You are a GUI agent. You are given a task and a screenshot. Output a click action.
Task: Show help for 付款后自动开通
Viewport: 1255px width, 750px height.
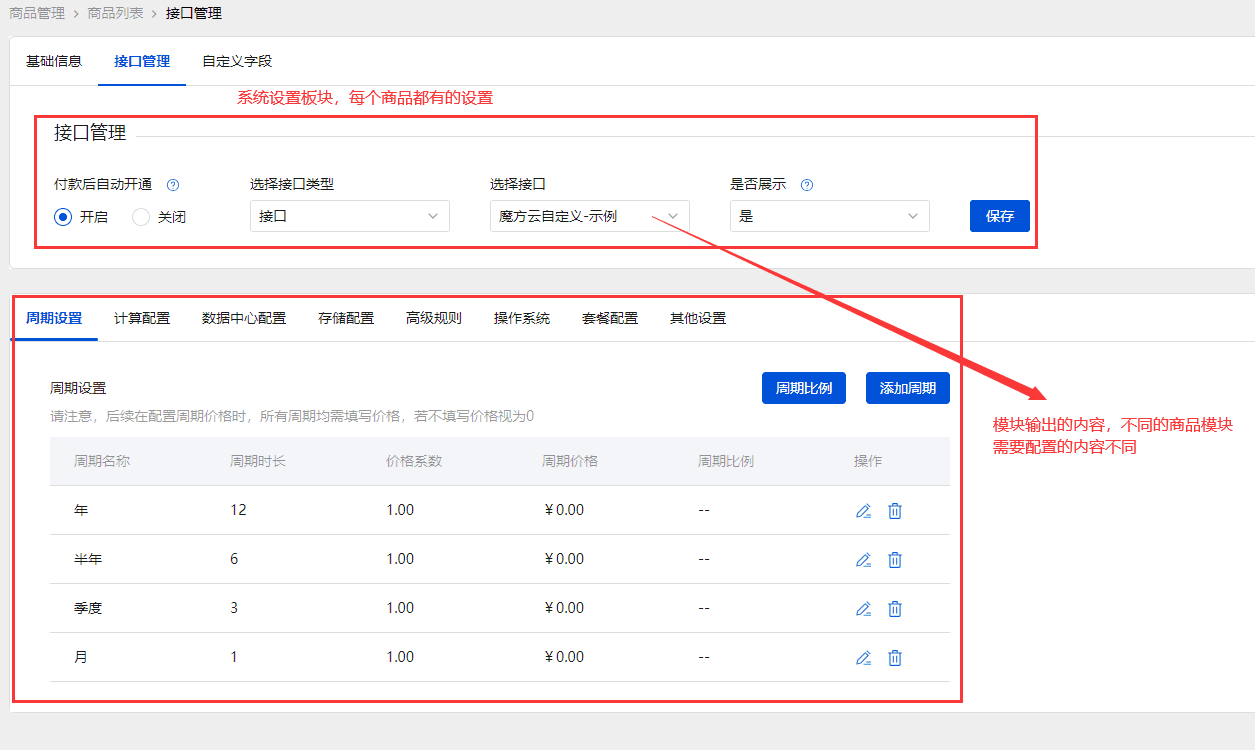173,185
